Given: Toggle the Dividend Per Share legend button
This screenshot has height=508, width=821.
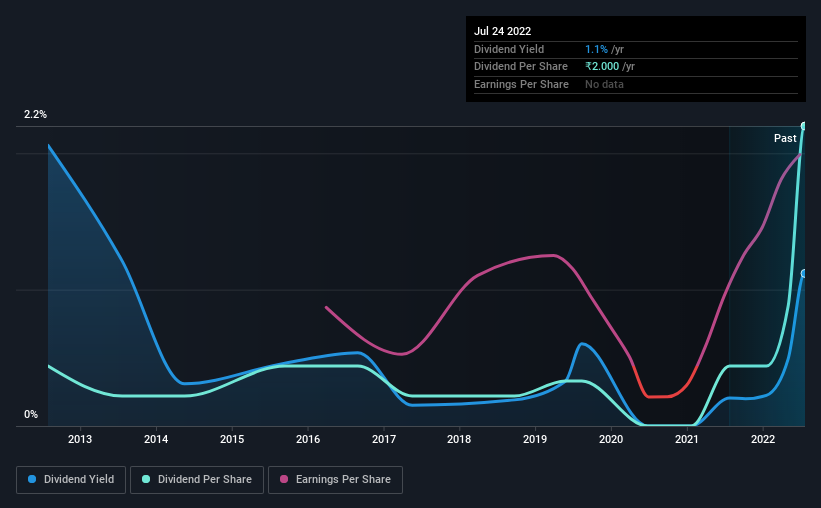Looking at the screenshot, I should click(x=197, y=480).
